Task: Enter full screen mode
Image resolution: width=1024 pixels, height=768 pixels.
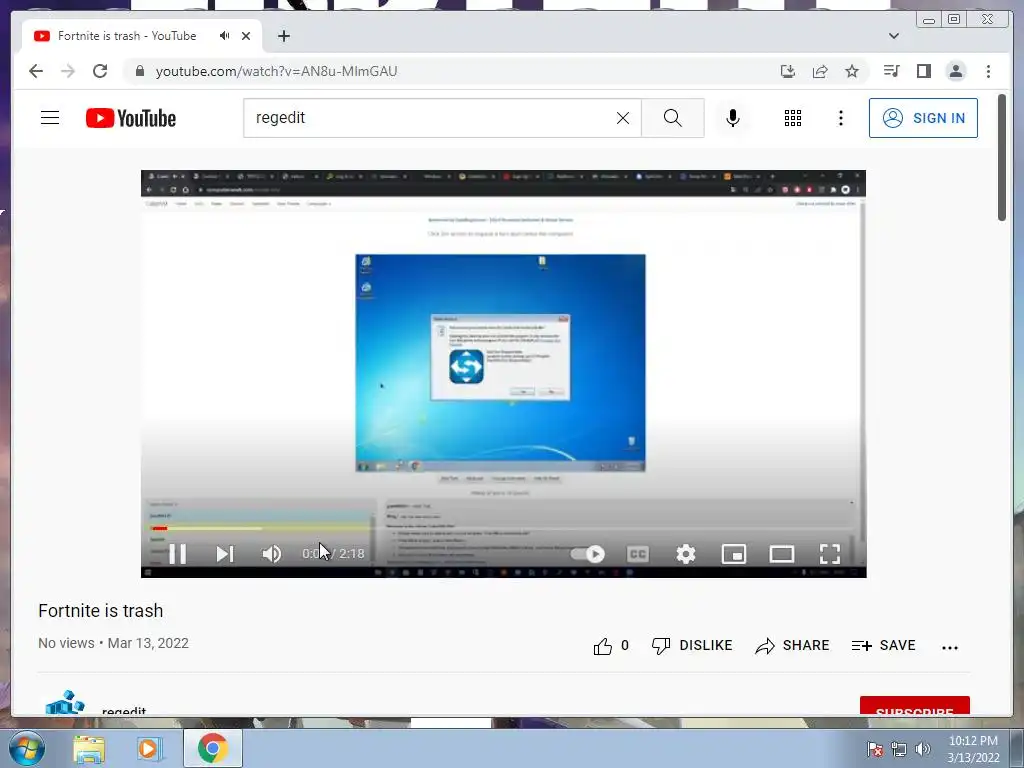Action: [x=830, y=554]
